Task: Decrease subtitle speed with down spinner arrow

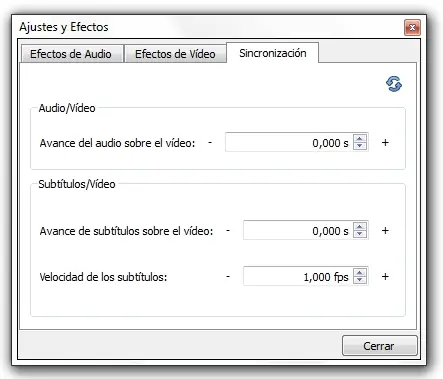Action: (360, 280)
